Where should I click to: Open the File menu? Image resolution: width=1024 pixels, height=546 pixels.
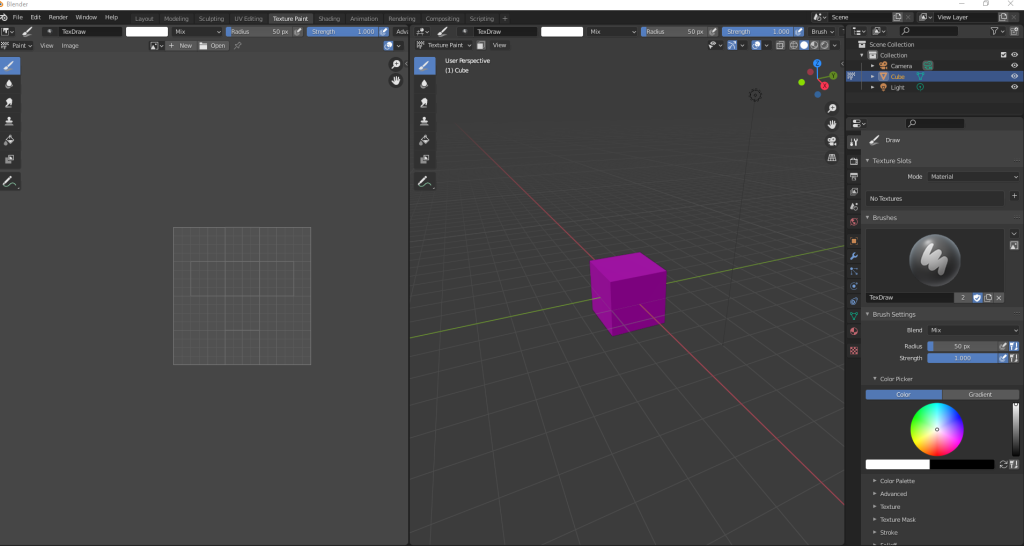click(x=18, y=17)
